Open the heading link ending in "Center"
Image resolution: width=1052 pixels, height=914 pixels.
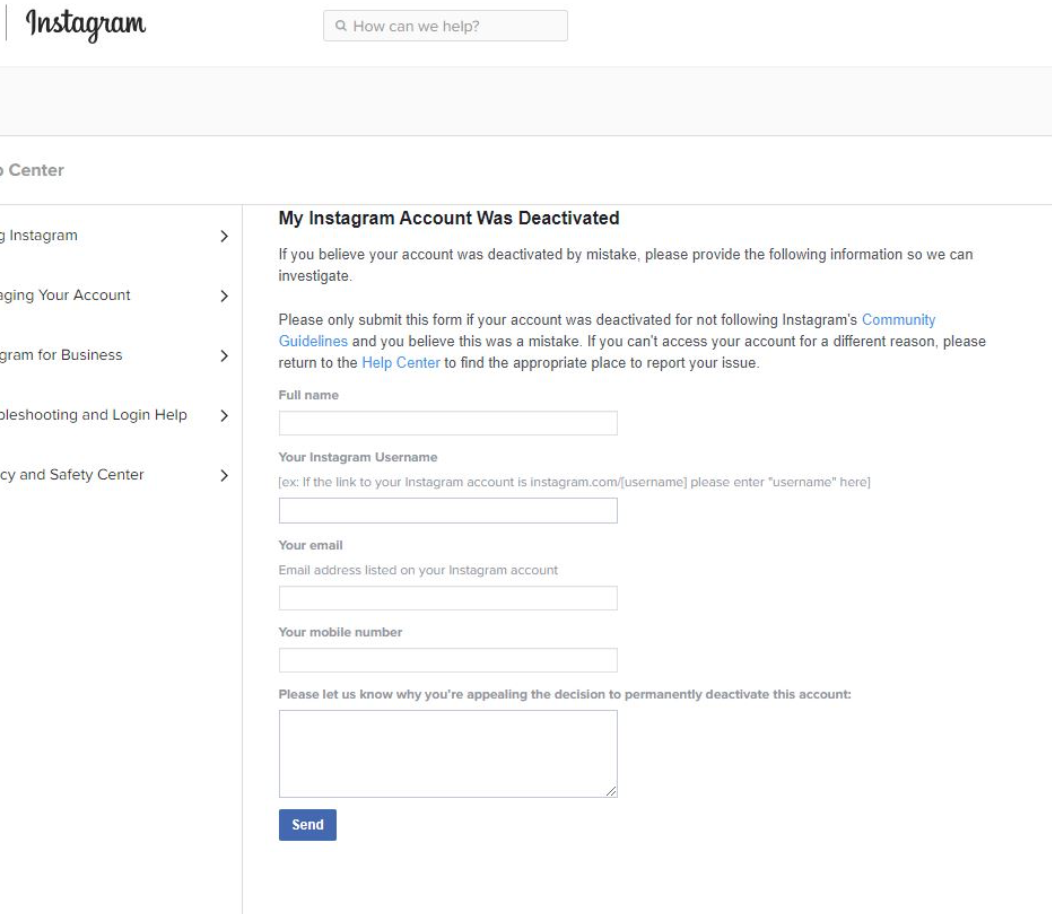pos(32,170)
